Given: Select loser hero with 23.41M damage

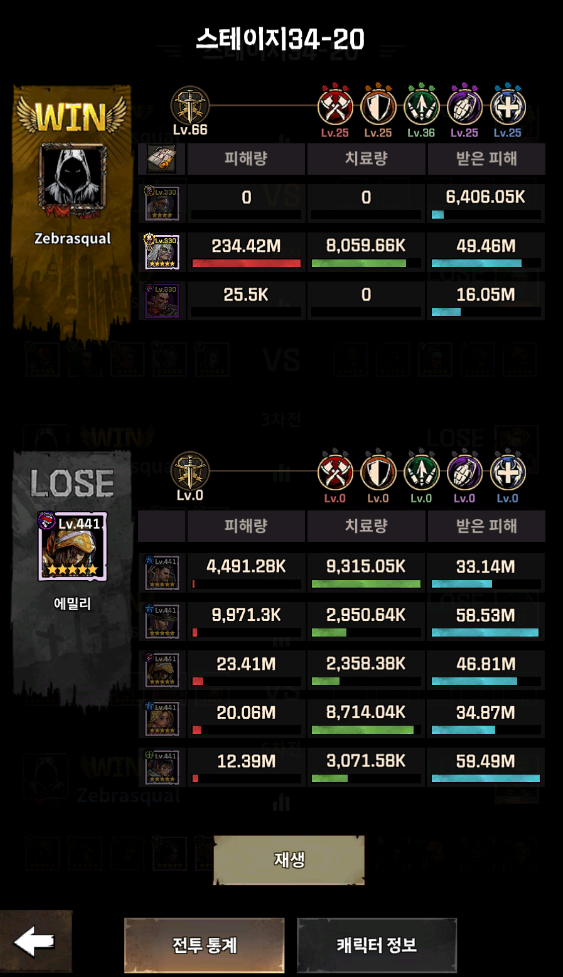Looking at the screenshot, I should click(x=162, y=669).
